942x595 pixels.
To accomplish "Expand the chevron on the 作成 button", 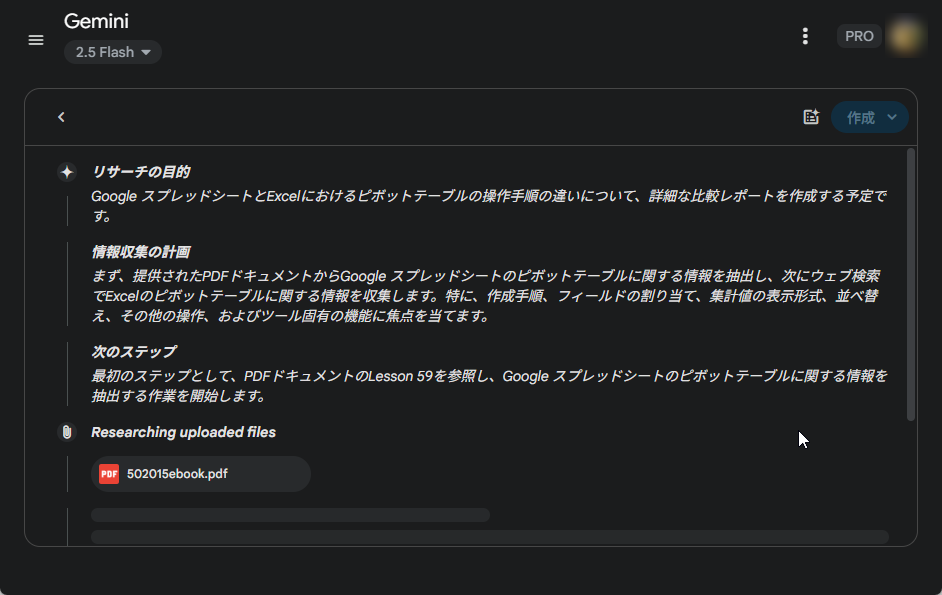I will pos(891,117).
